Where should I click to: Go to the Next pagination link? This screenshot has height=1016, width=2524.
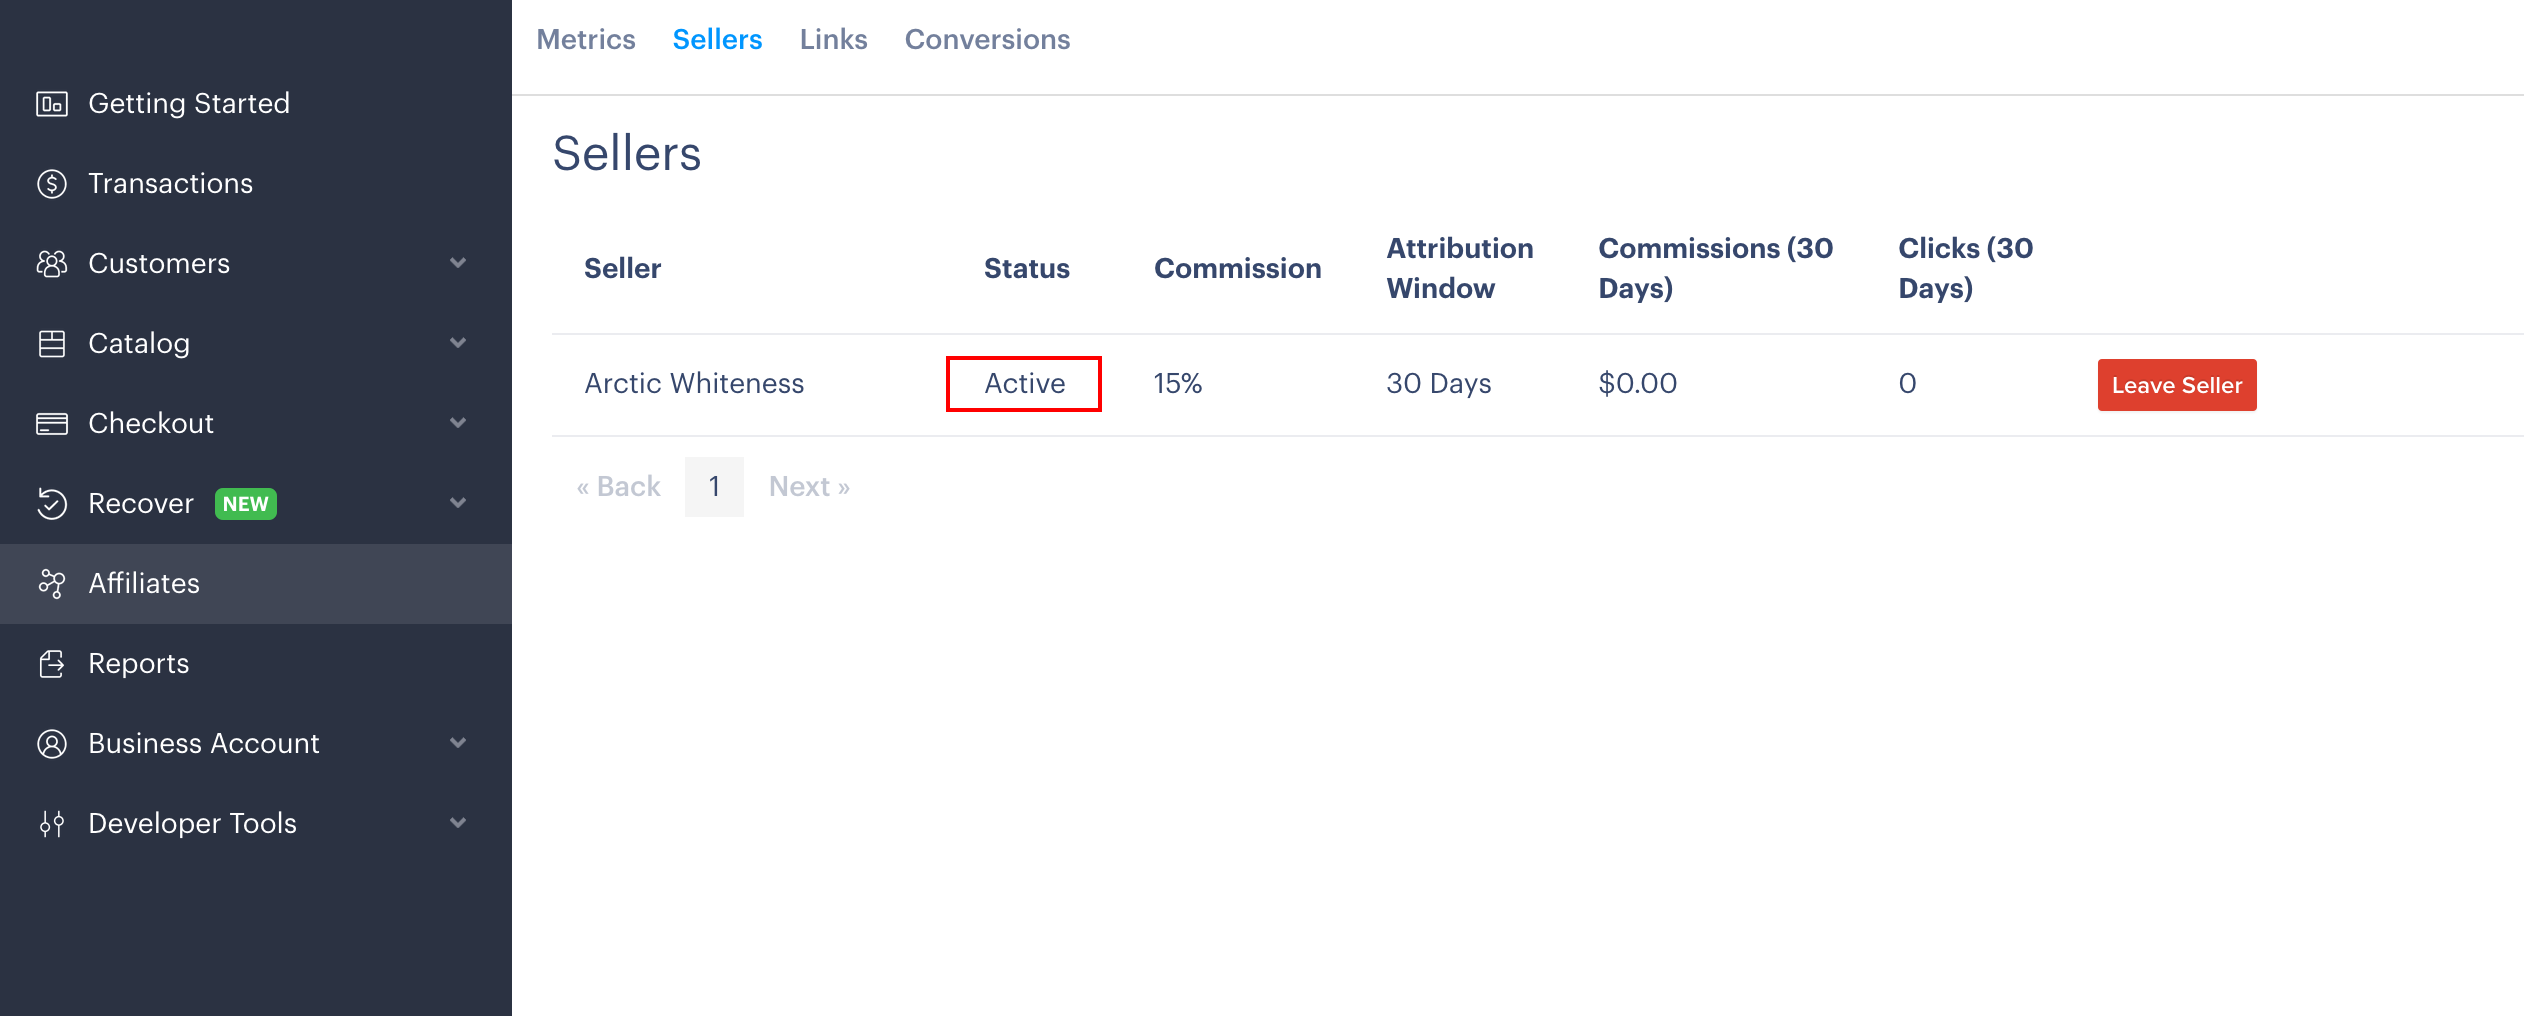coord(810,487)
